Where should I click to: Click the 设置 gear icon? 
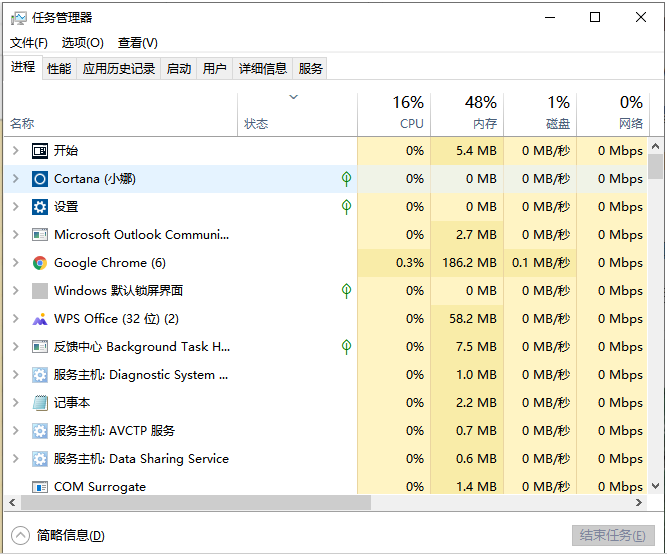(40, 207)
